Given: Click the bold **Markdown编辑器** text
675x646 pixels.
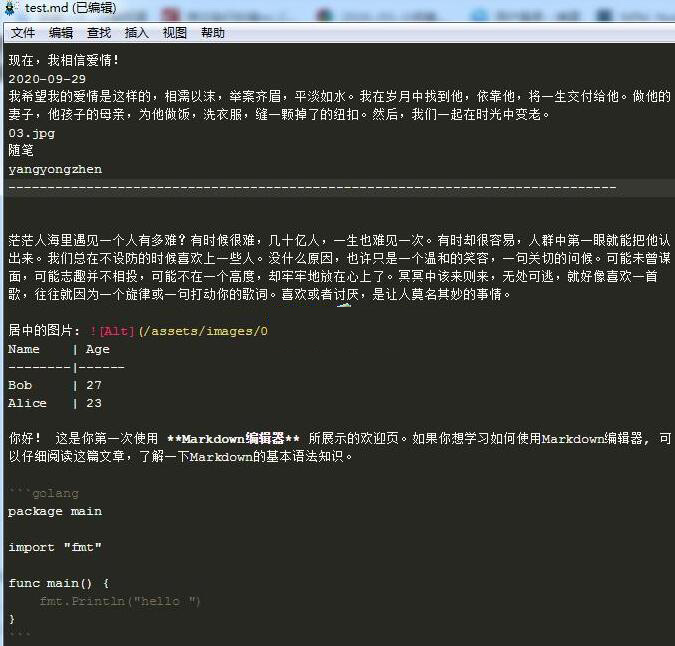Looking at the screenshot, I should point(233,439).
